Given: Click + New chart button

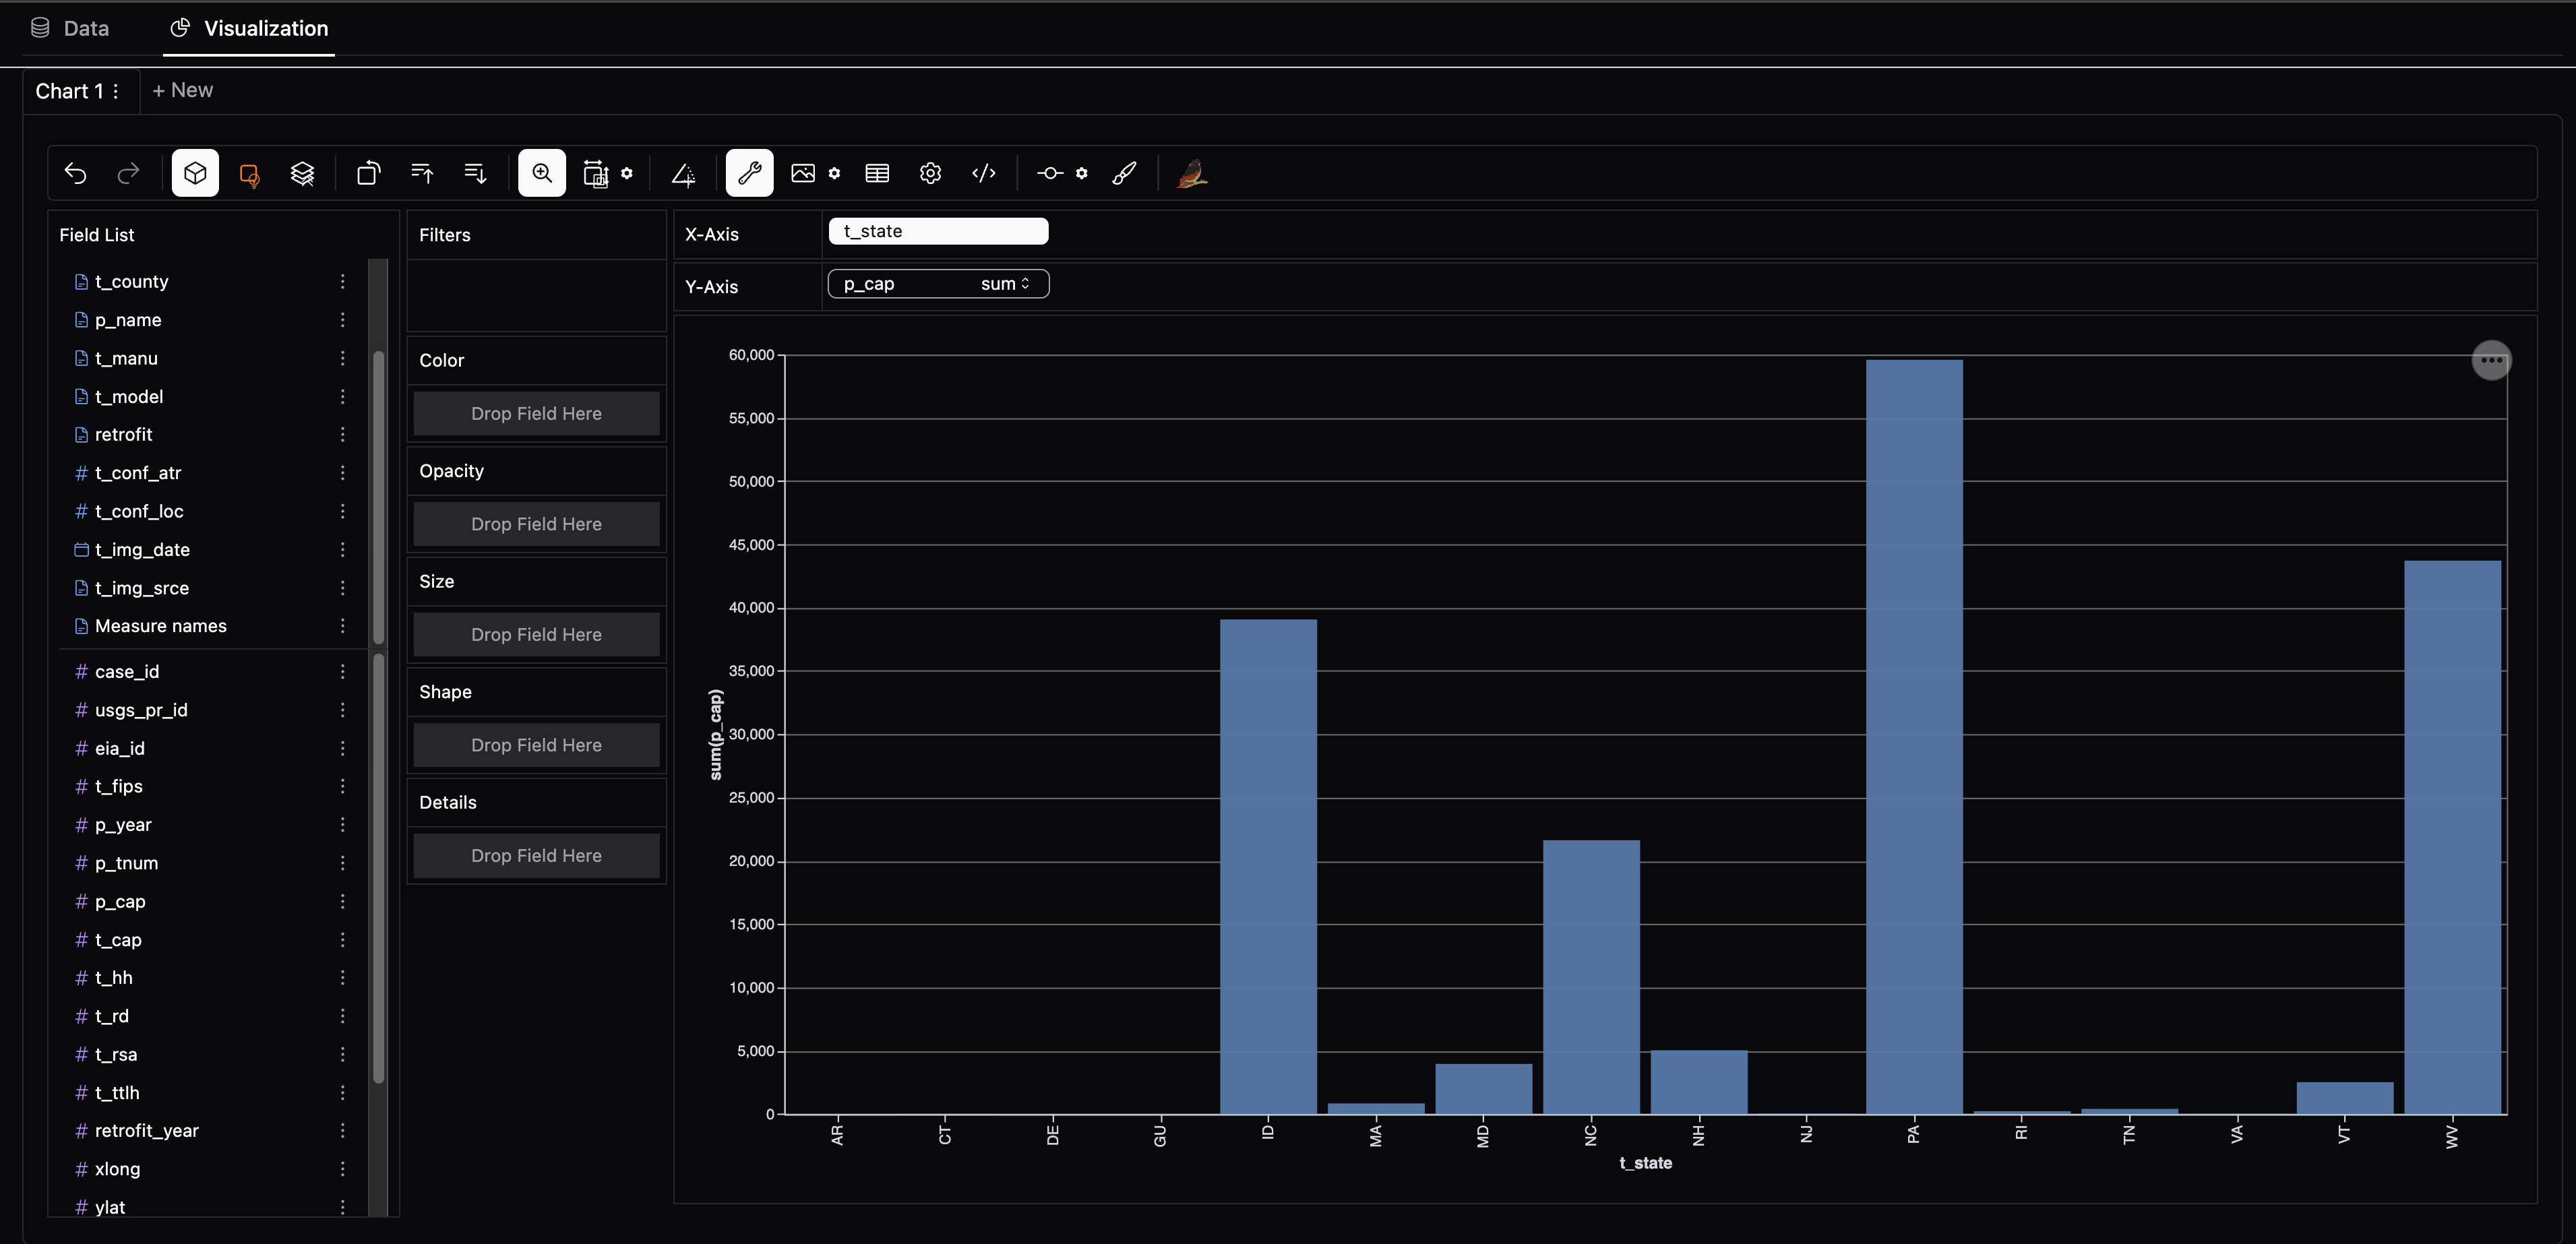Looking at the screenshot, I should point(182,90).
